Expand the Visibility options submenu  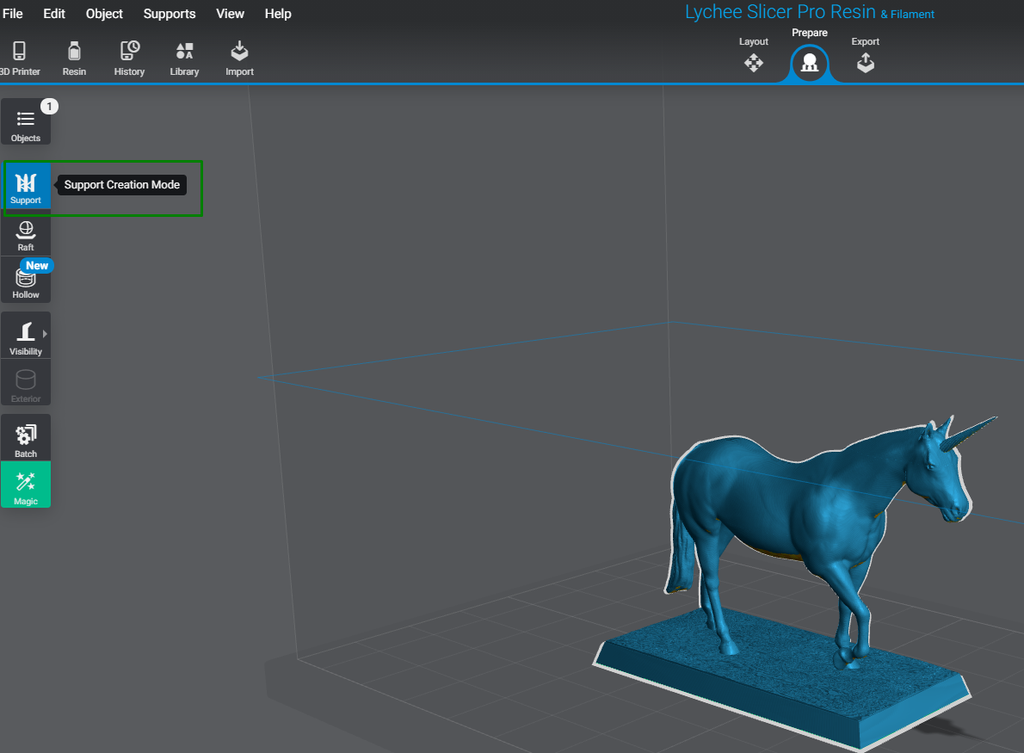25,335
